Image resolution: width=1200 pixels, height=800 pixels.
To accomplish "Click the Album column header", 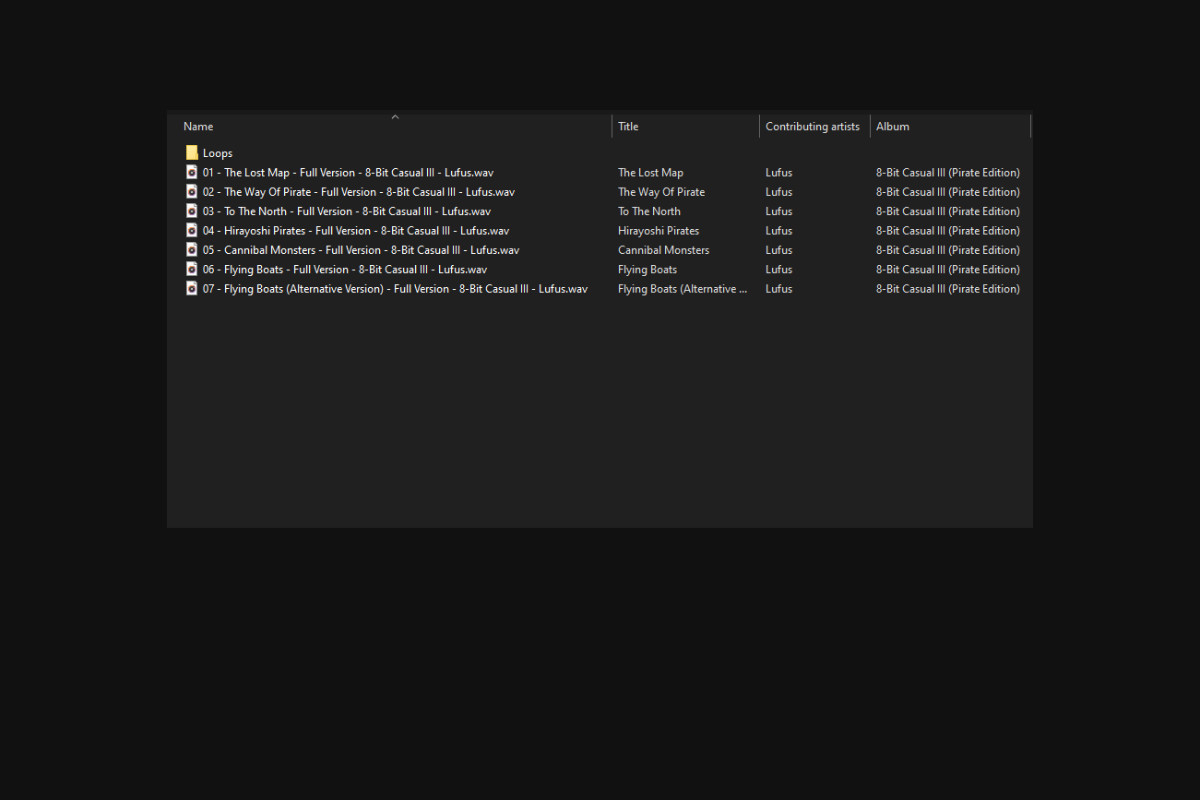I will (892, 127).
